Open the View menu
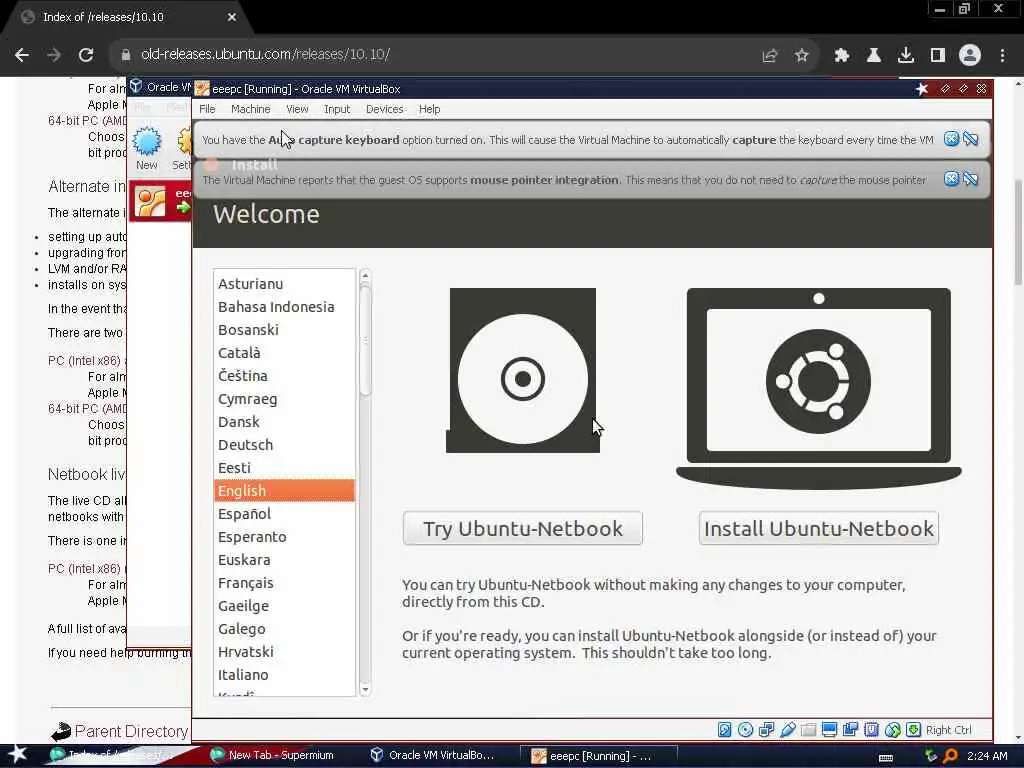 (297, 109)
